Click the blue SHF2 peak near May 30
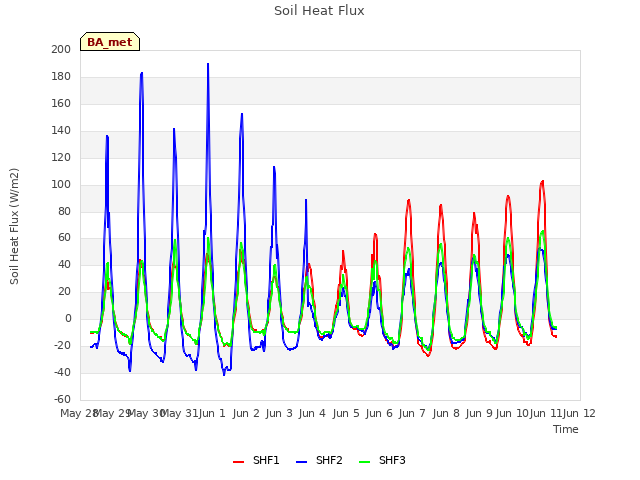 pos(142,73)
